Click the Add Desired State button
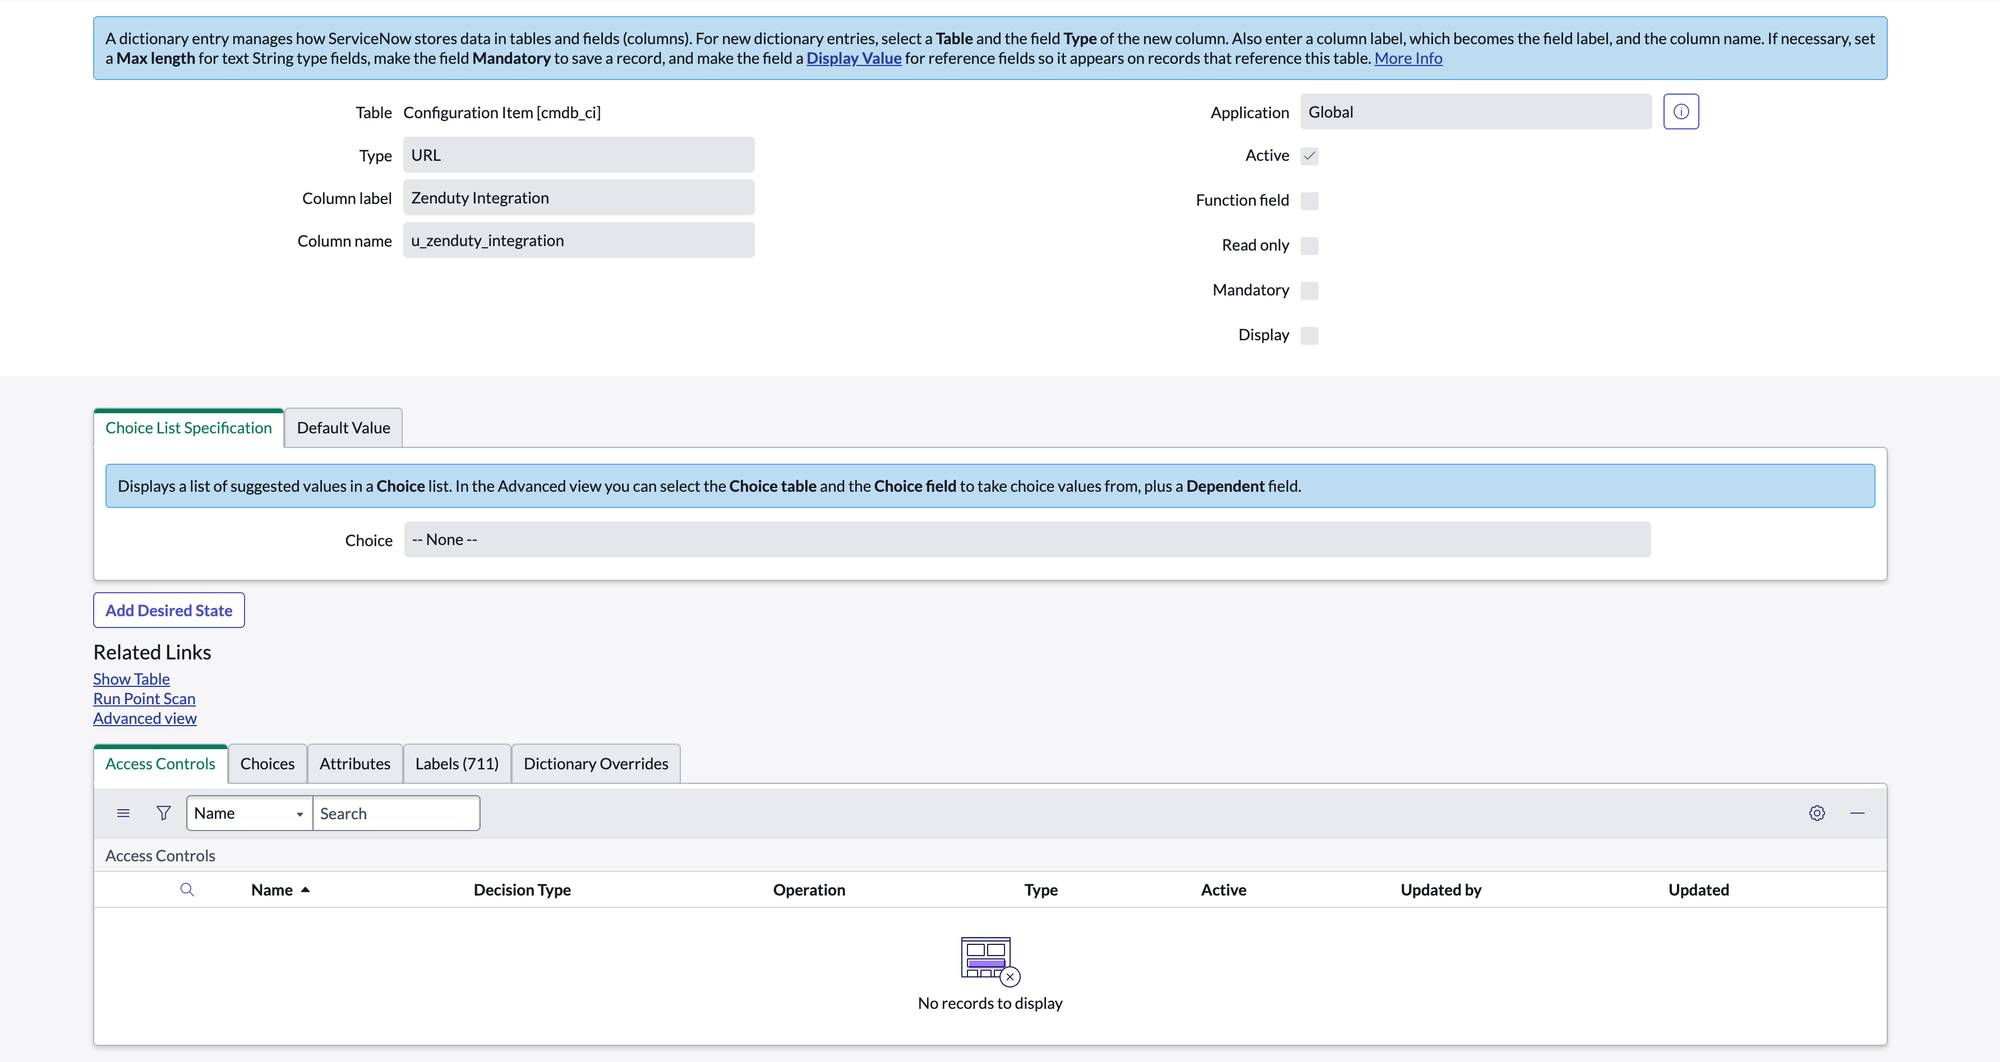The height and width of the screenshot is (1062, 2000). (169, 611)
